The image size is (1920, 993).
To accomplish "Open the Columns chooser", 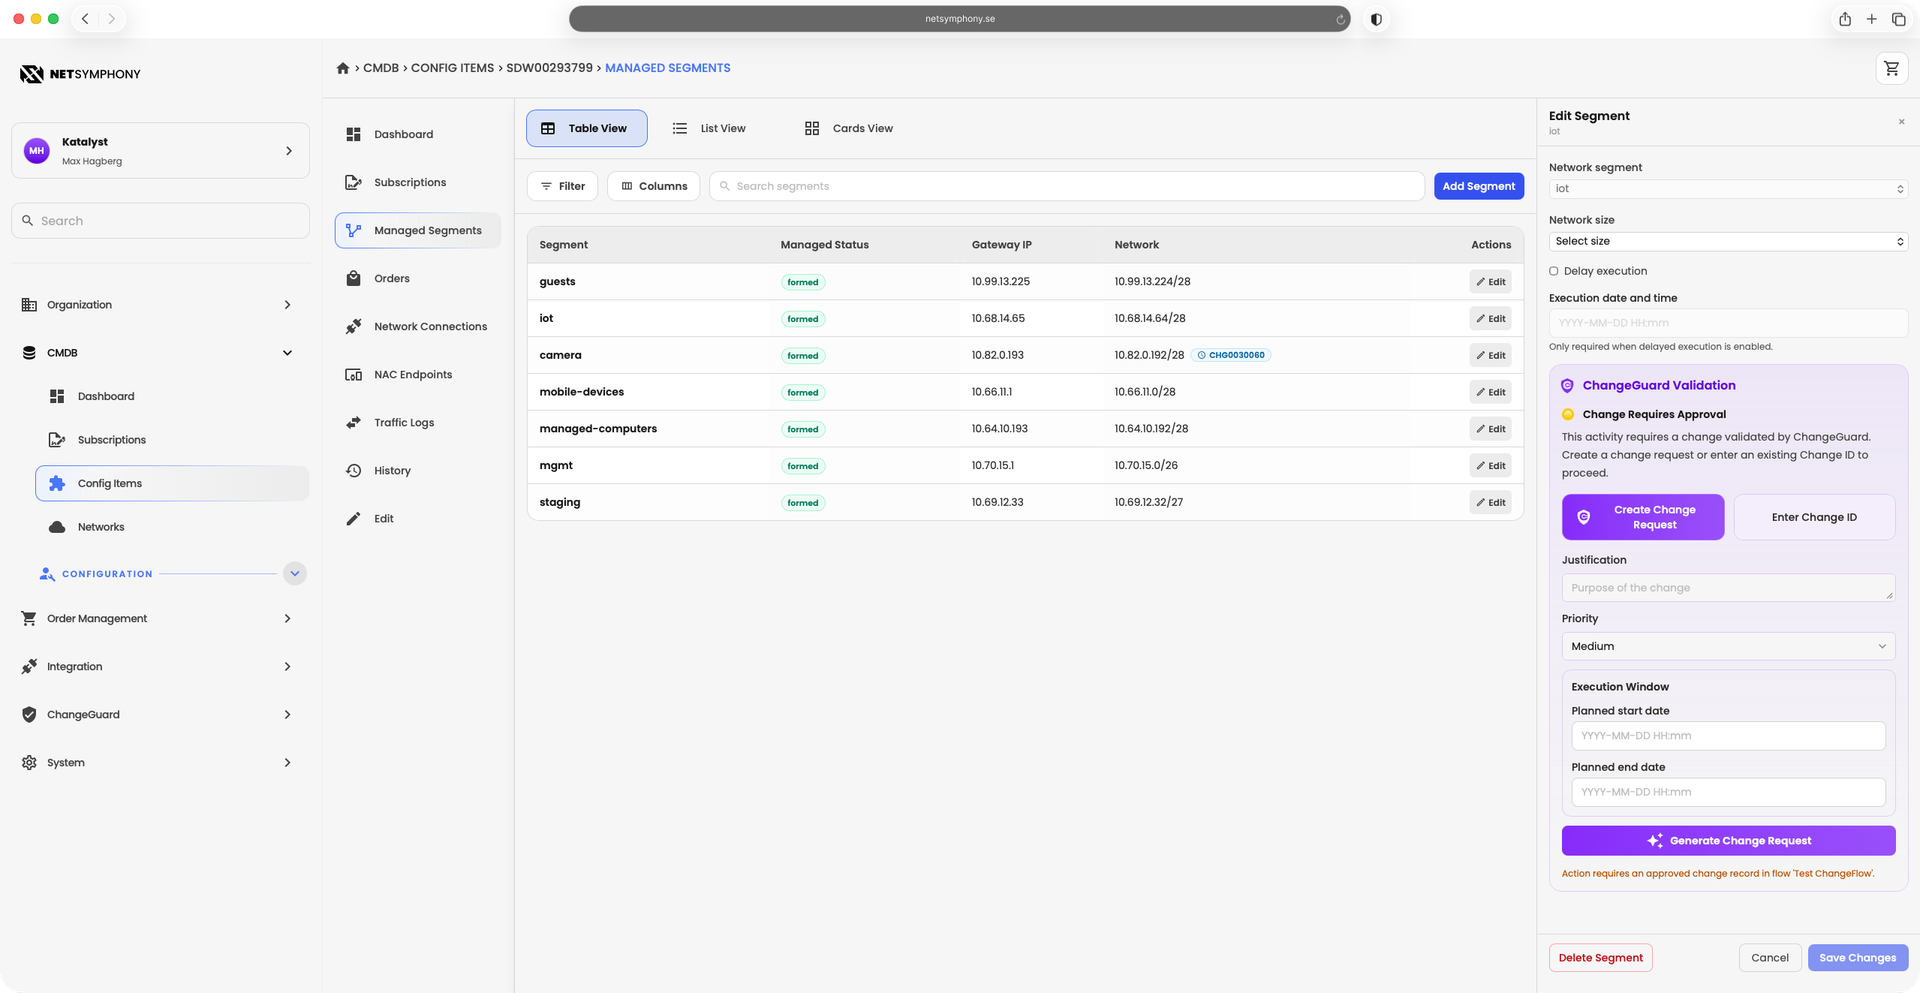I will [654, 186].
